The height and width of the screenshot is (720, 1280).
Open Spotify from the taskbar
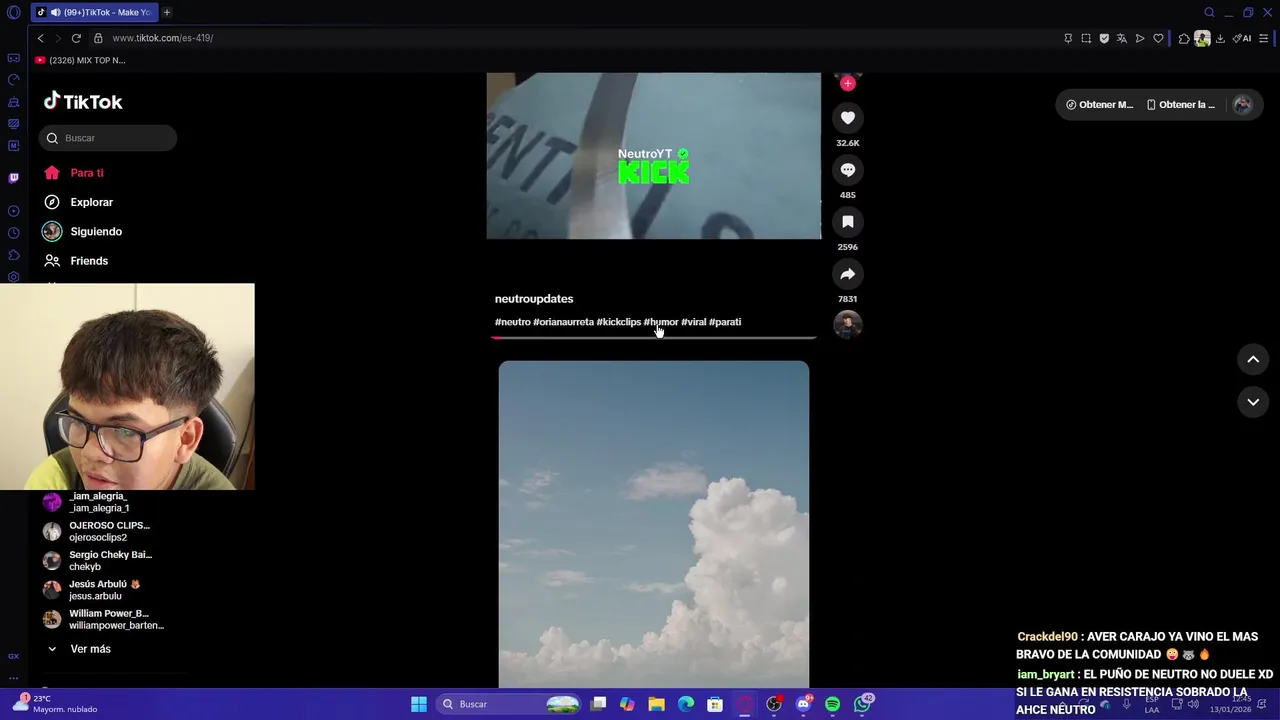click(x=832, y=704)
